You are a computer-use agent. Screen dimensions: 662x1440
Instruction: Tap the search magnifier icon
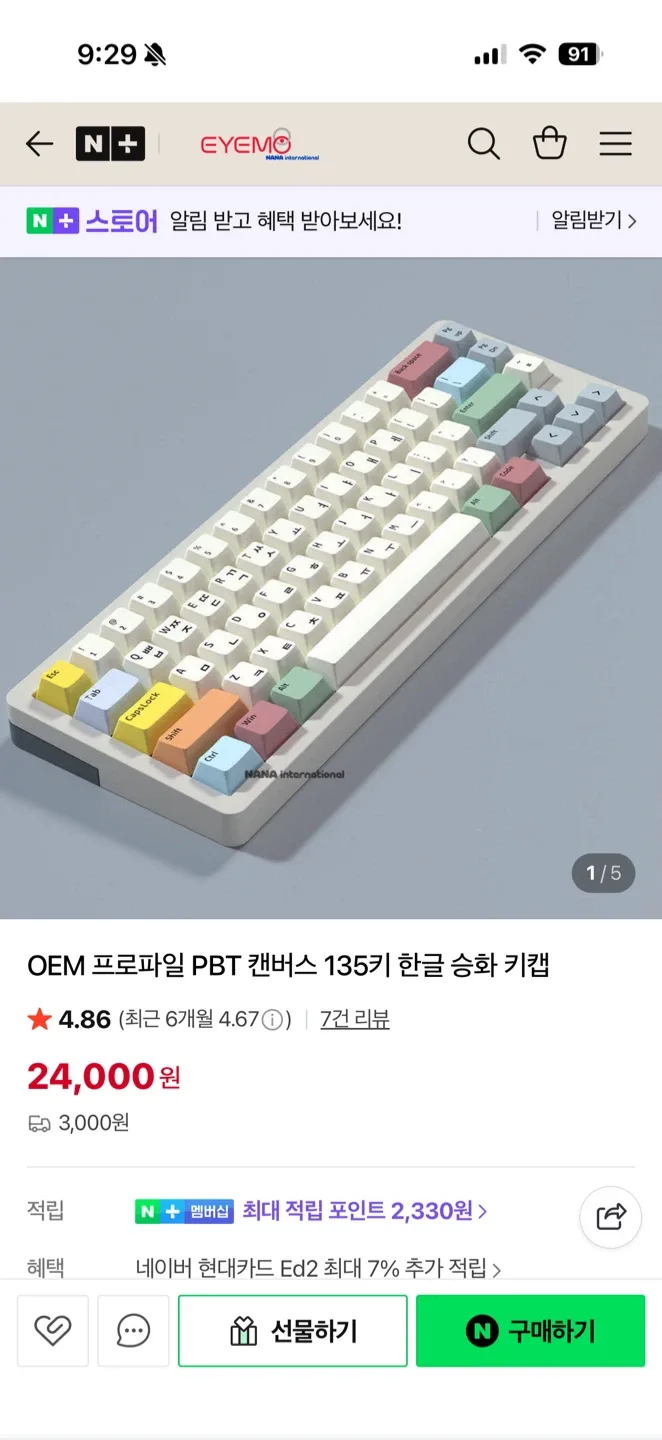coord(484,144)
